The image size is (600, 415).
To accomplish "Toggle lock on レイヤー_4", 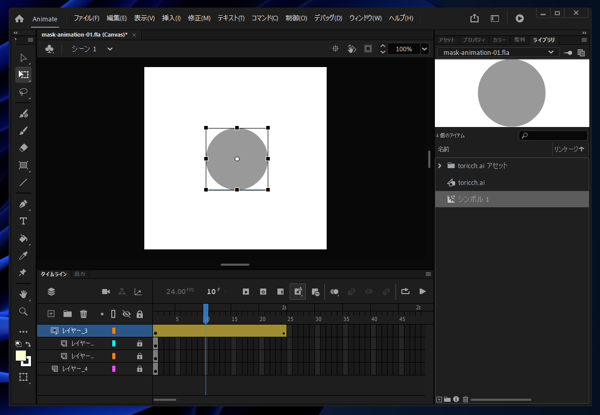I will click(139, 369).
